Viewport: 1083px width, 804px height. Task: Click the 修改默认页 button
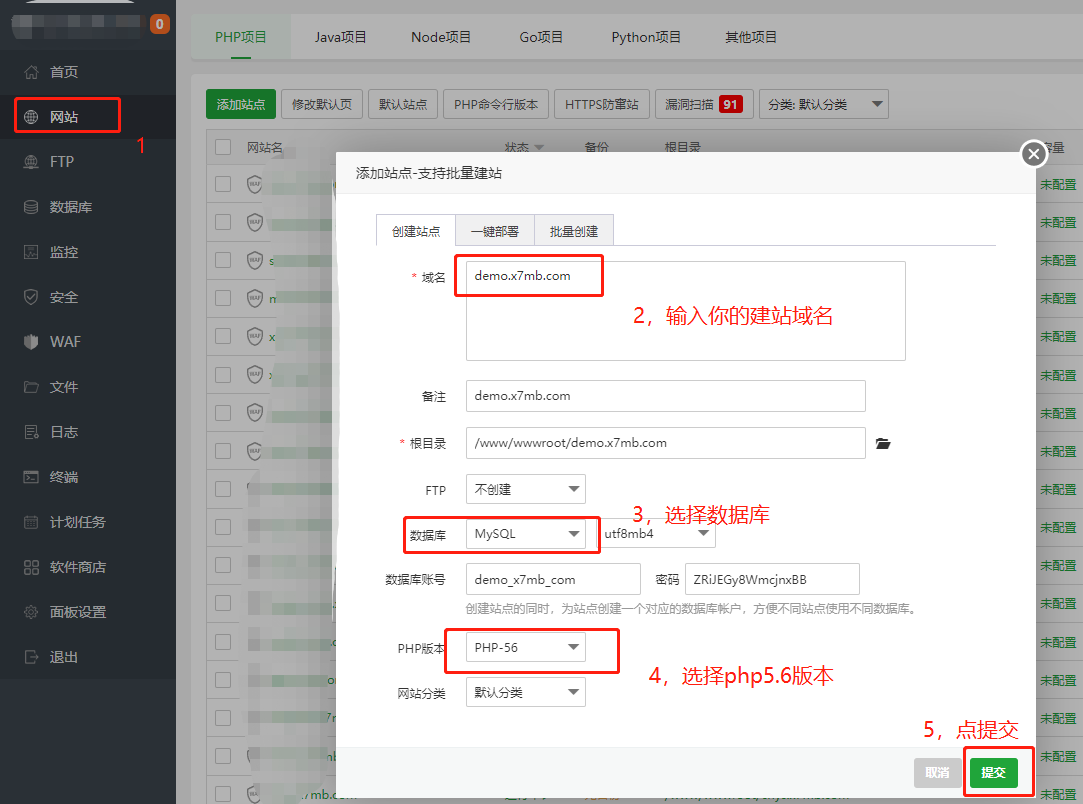pos(322,104)
